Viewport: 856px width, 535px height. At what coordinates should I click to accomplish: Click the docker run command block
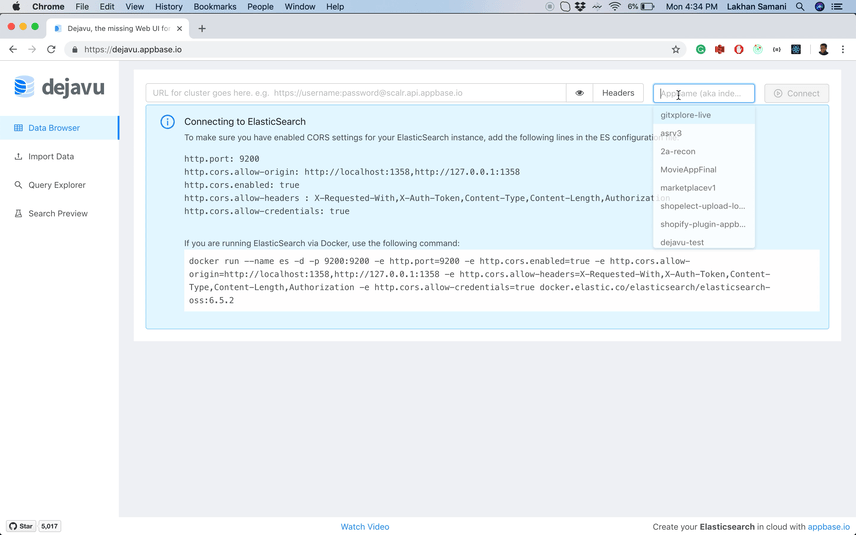click(x=502, y=281)
